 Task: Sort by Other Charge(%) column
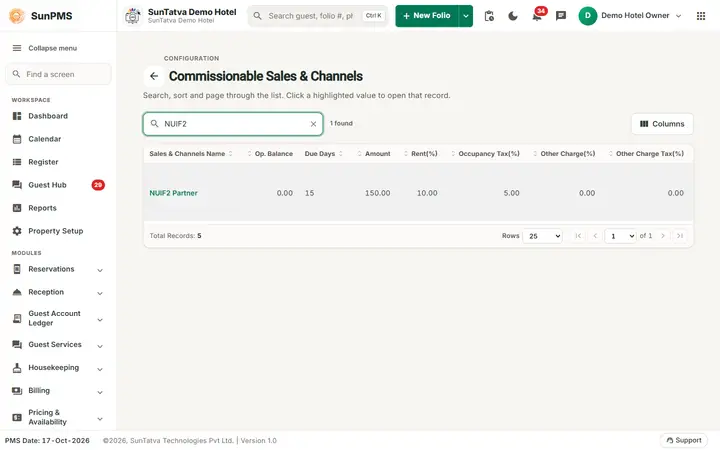[564, 154]
